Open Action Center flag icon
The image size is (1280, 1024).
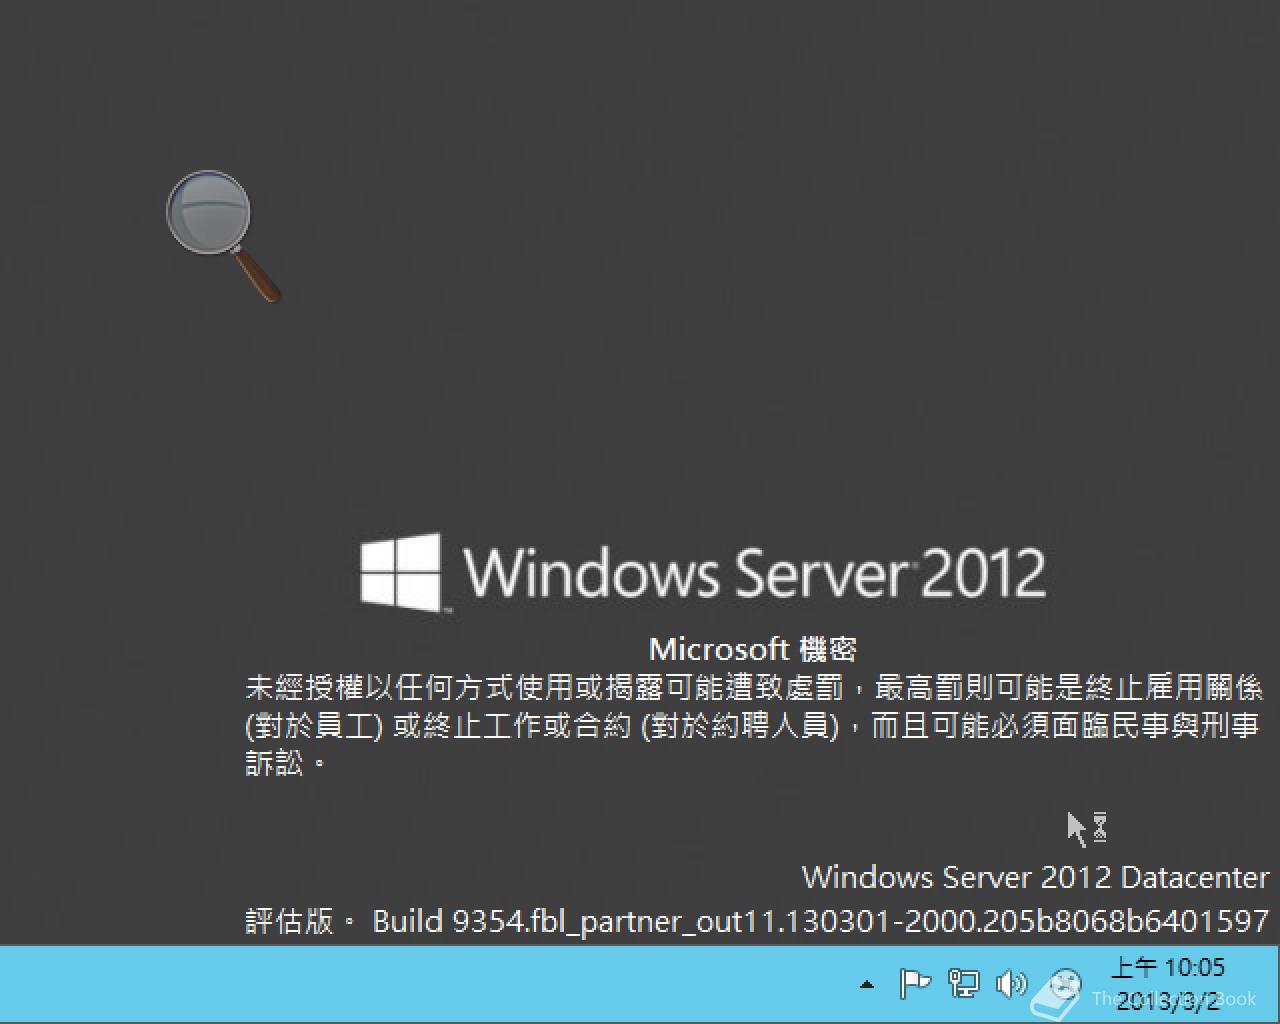(914, 984)
